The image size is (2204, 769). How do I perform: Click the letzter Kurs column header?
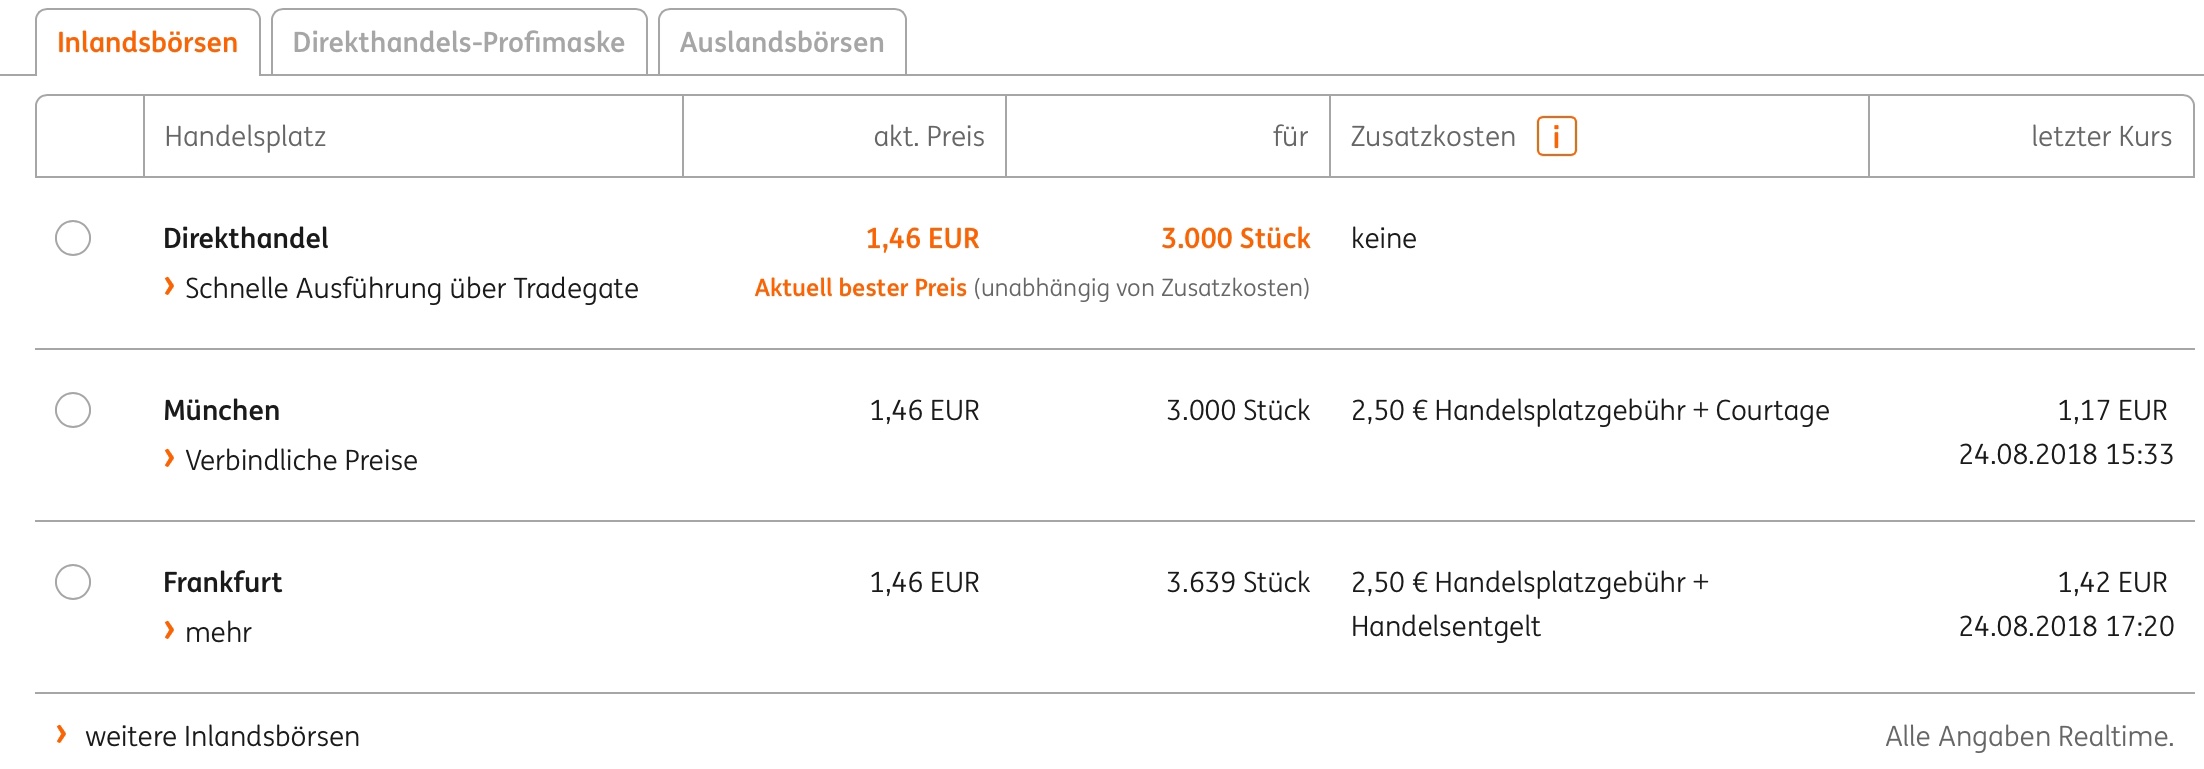pyautogui.click(x=2100, y=137)
